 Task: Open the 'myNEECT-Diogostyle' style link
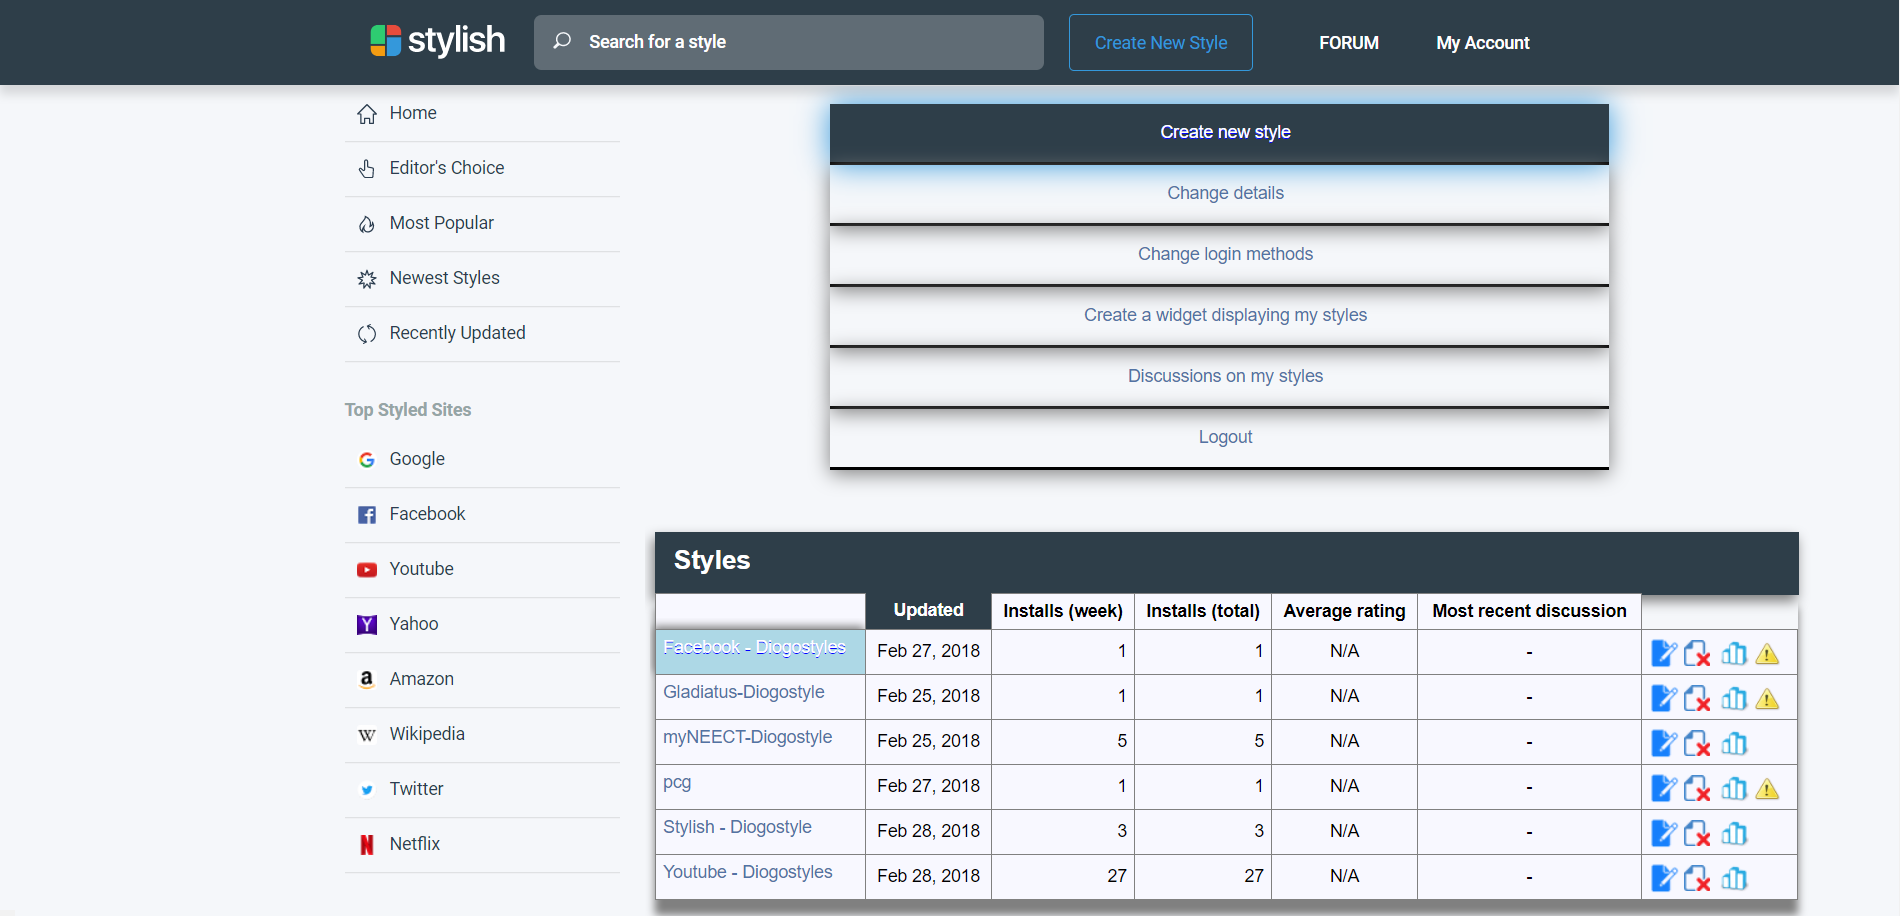pyautogui.click(x=748, y=737)
